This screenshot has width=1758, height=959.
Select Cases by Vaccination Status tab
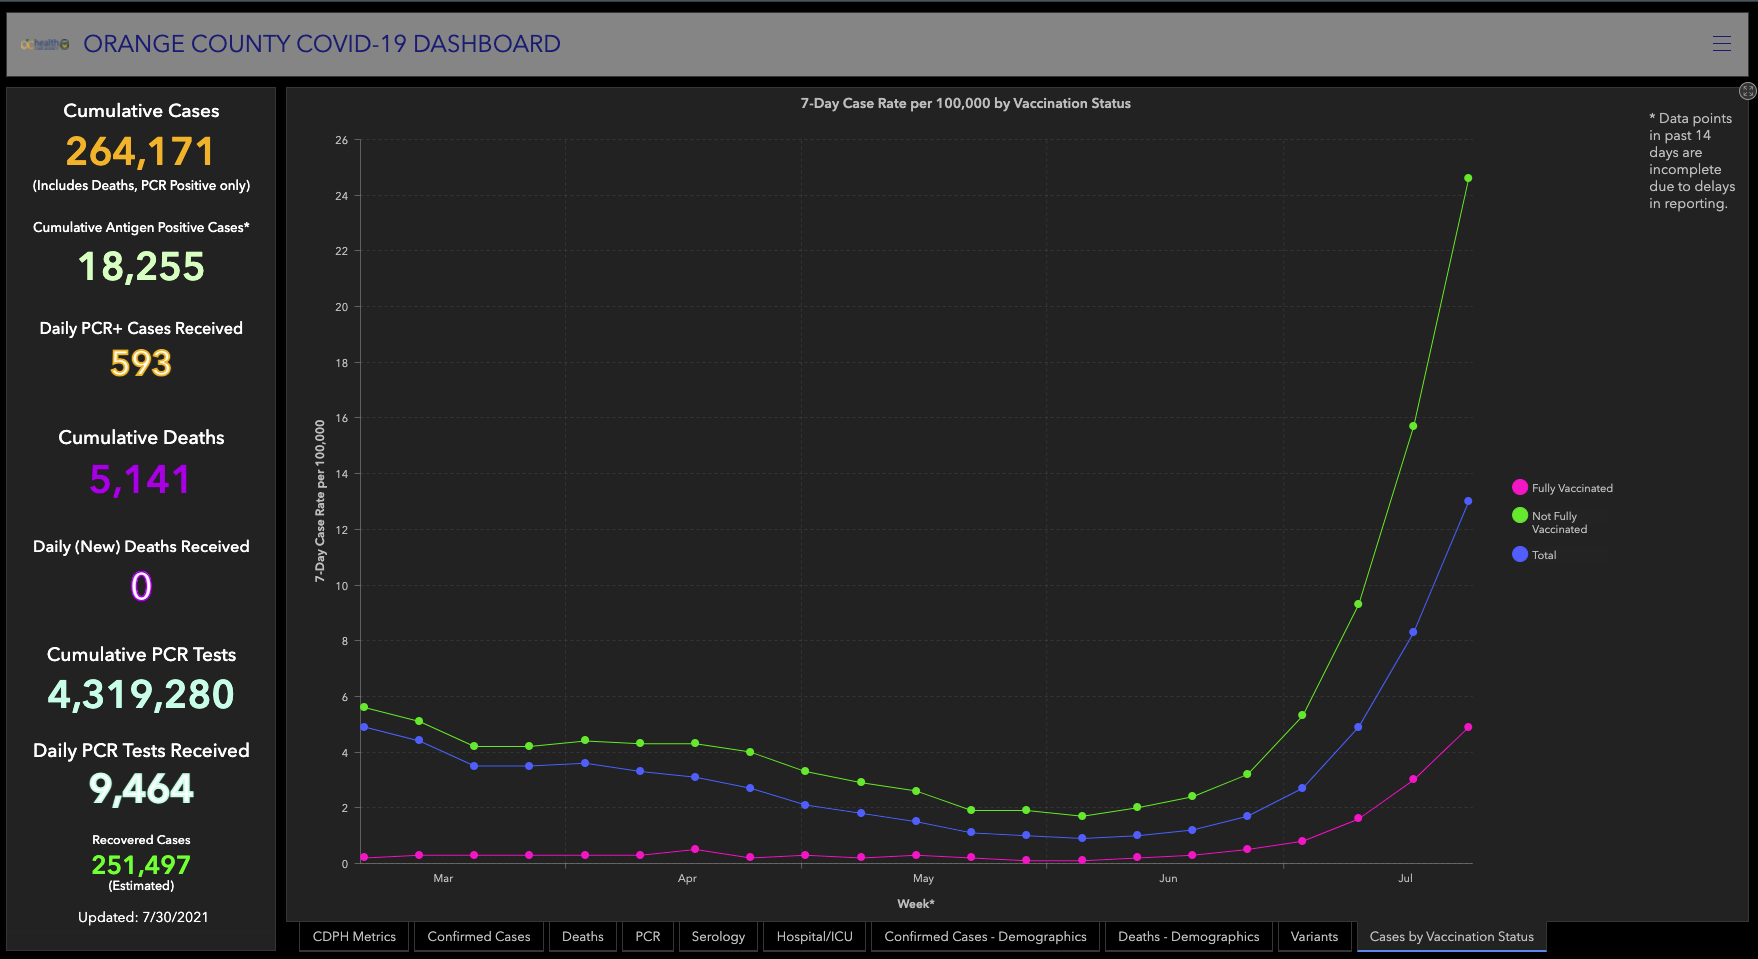pyautogui.click(x=1451, y=937)
